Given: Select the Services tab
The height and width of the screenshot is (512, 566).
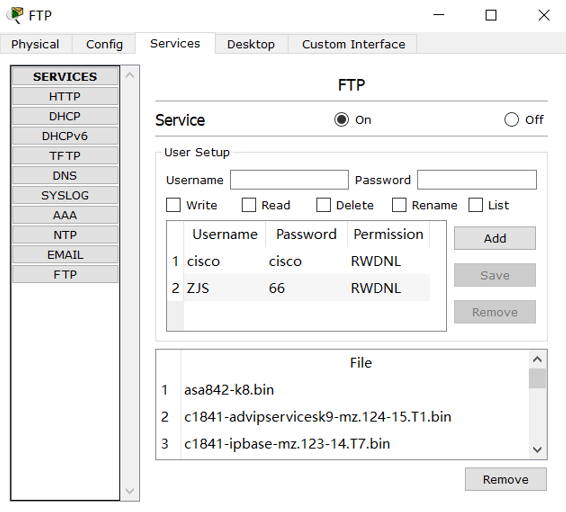Looking at the screenshot, I should point(175,43).
